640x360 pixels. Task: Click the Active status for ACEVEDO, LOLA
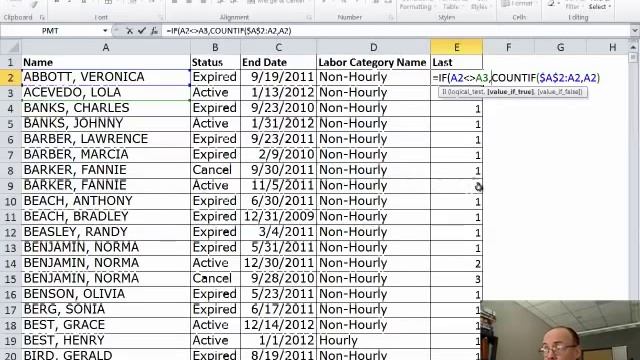(216, 93)
